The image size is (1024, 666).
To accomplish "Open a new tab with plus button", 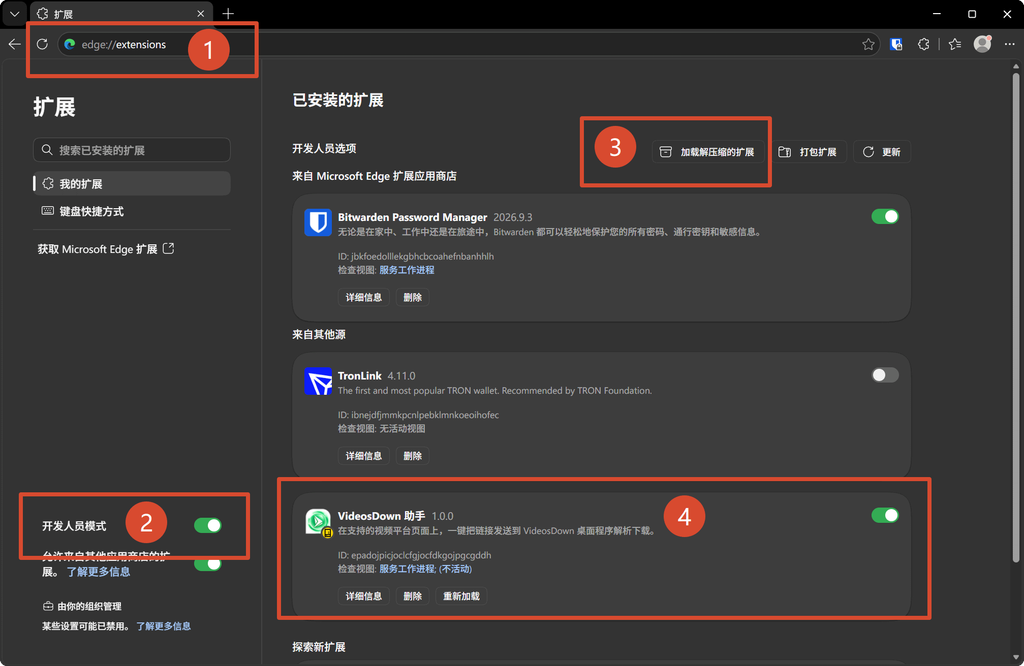I will [228, 14].
